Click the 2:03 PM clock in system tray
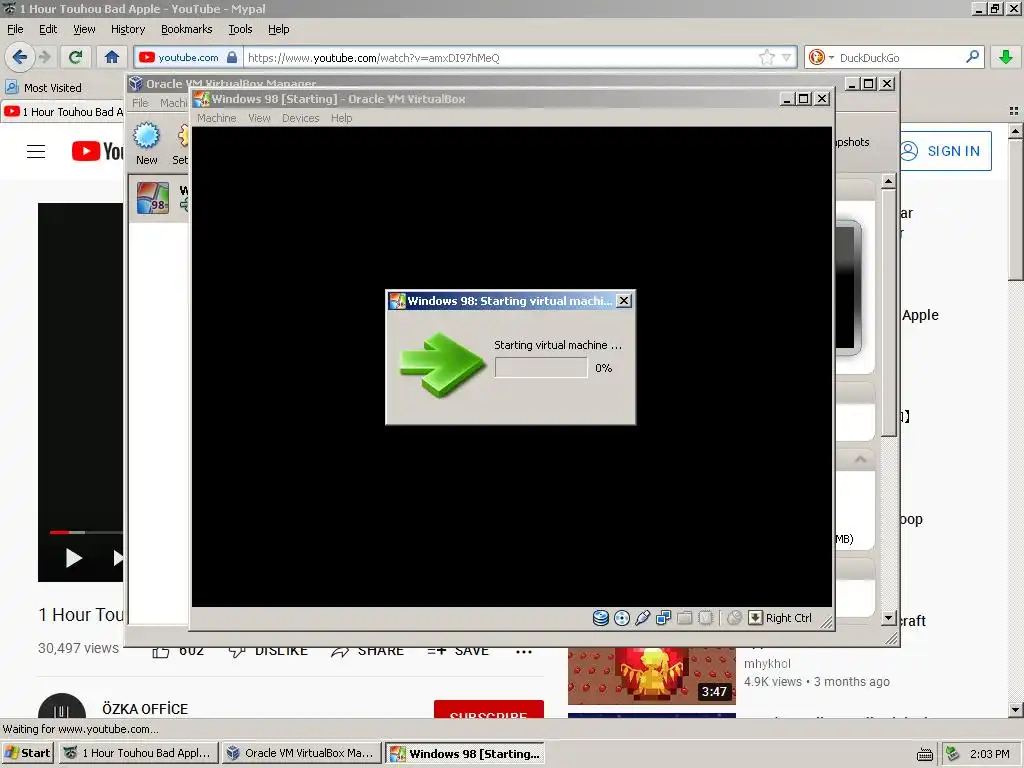 click(989, 754)
